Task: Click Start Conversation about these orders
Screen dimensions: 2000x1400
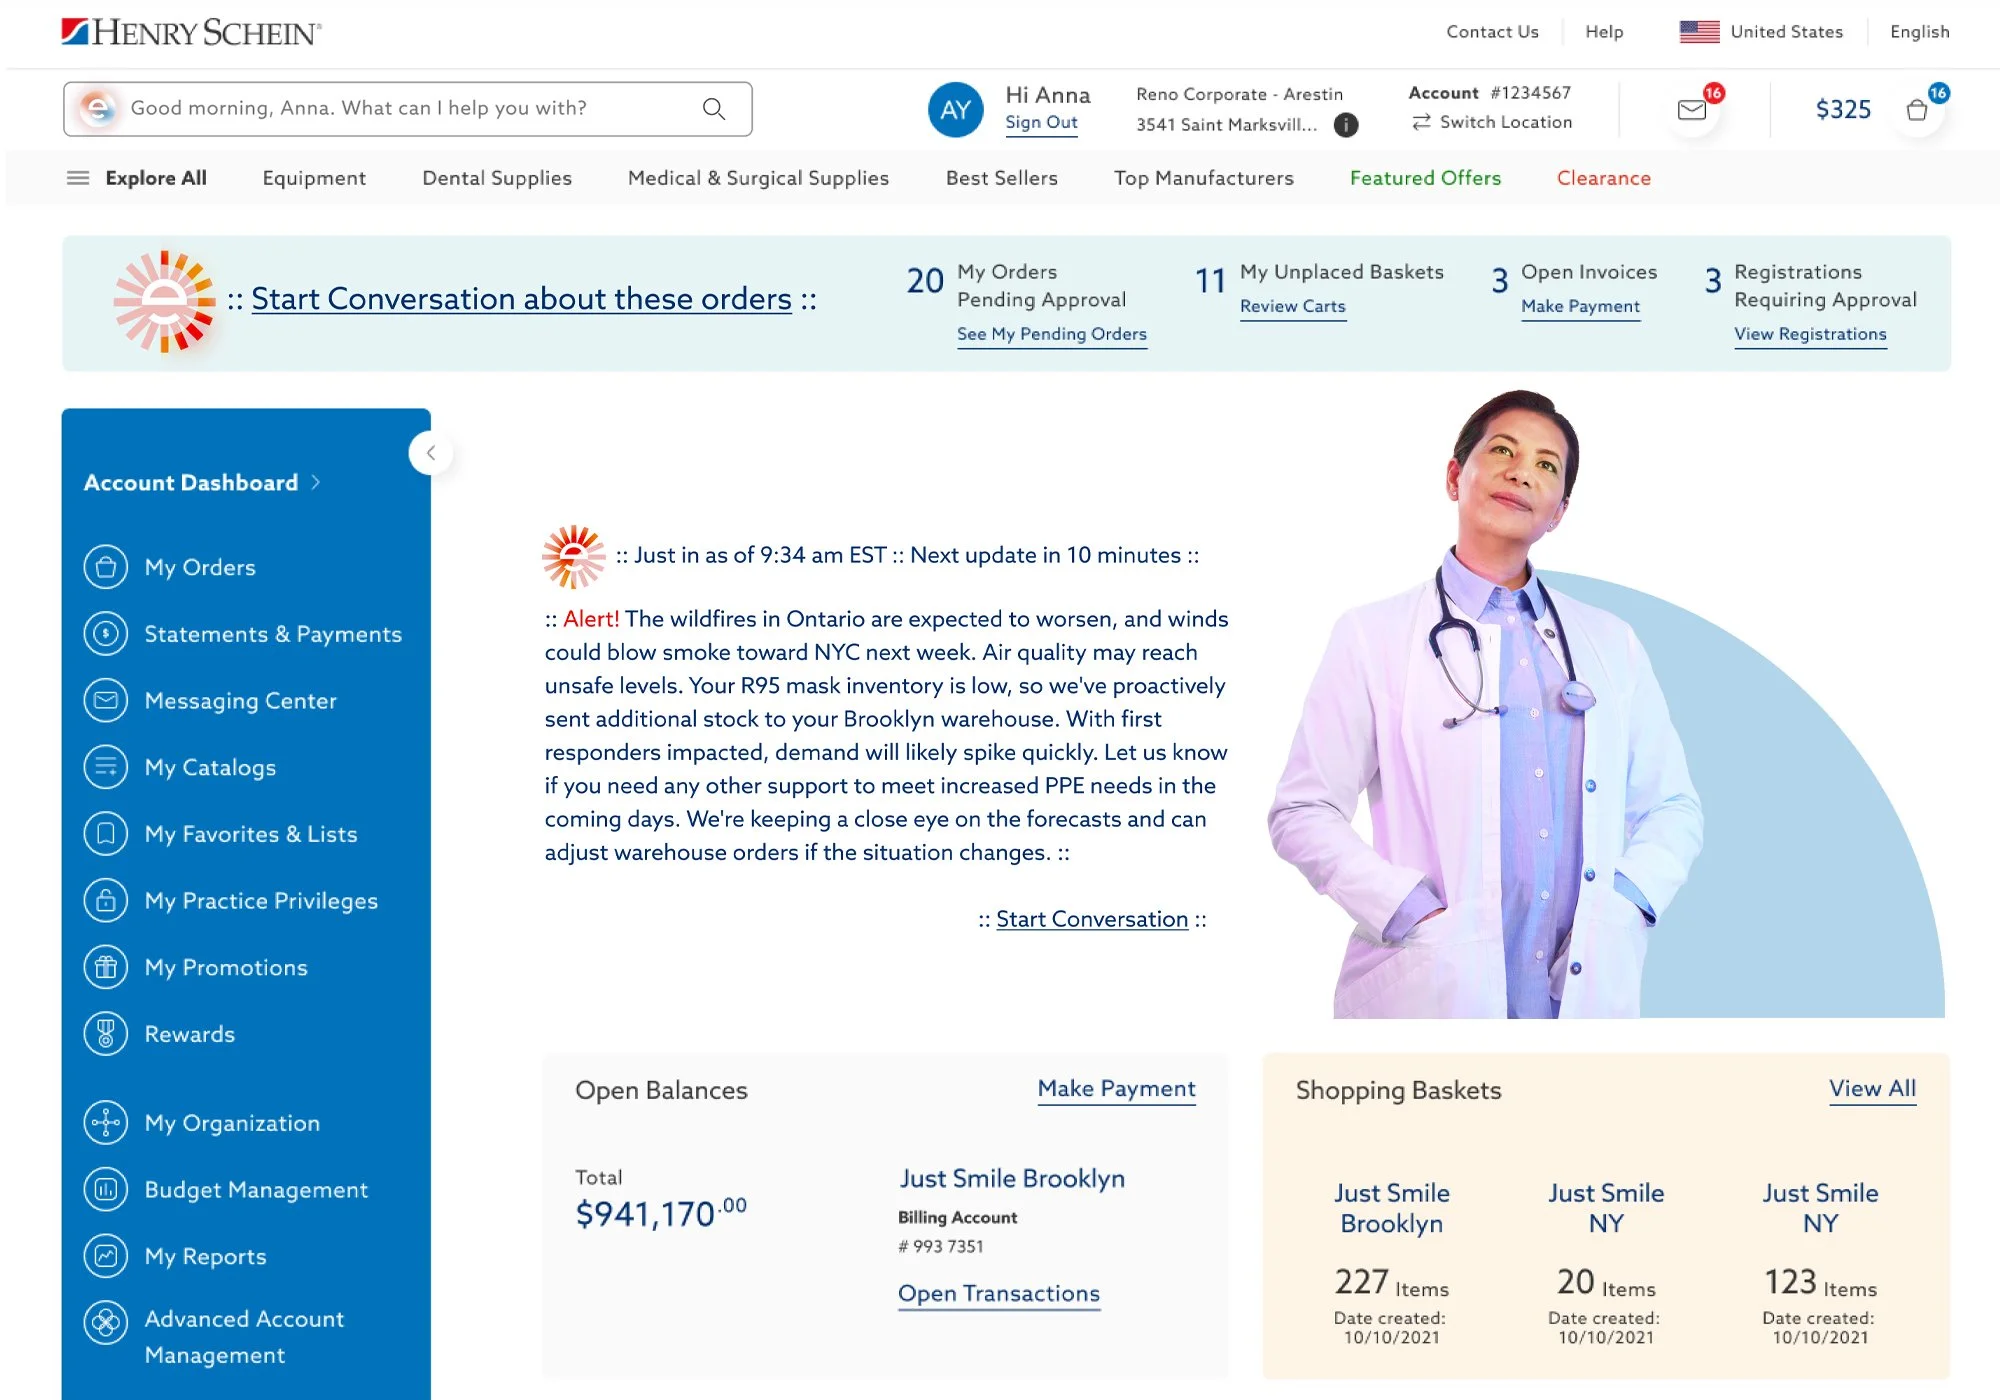Action: [521, 299]
